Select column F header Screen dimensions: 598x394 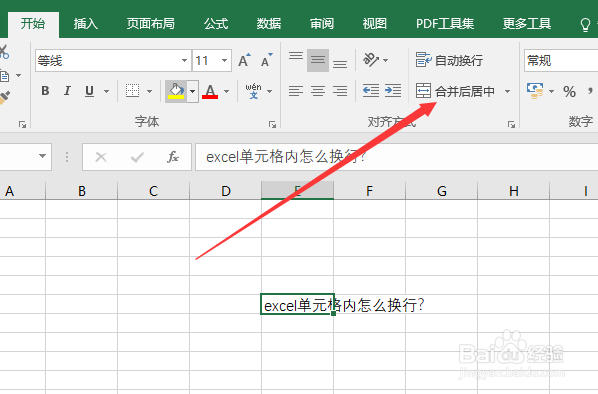pos(370,190)
